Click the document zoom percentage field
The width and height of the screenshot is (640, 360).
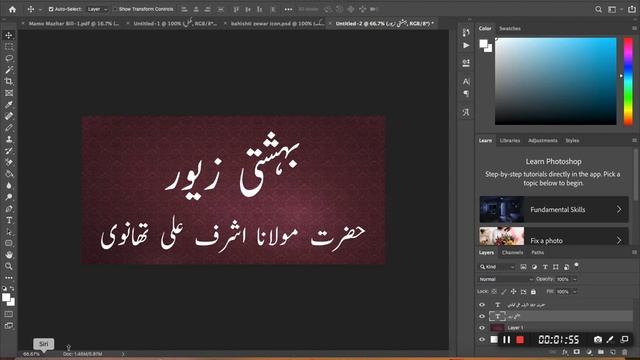pyautogui.click(x=31, y=354)
